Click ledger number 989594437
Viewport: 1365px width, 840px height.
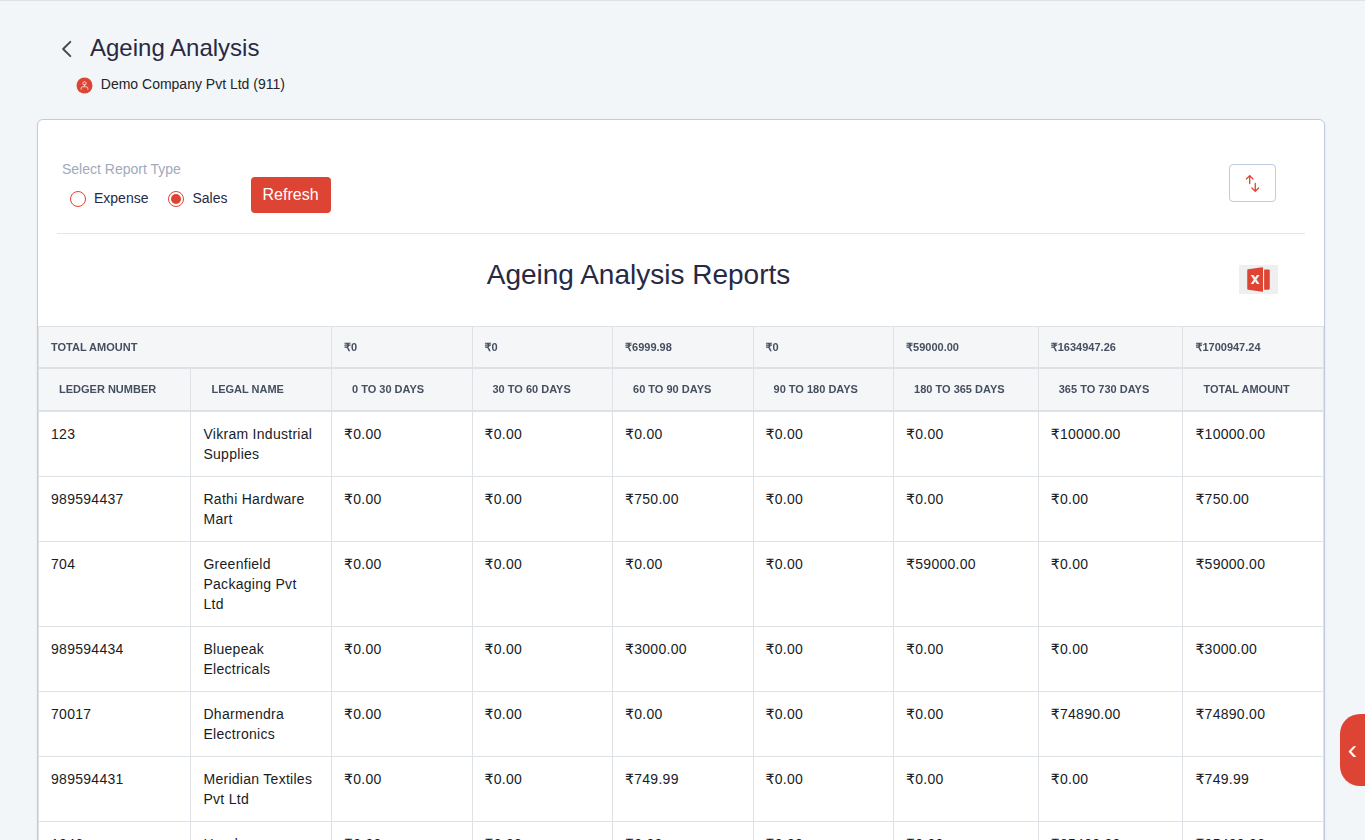pos(87,499)
